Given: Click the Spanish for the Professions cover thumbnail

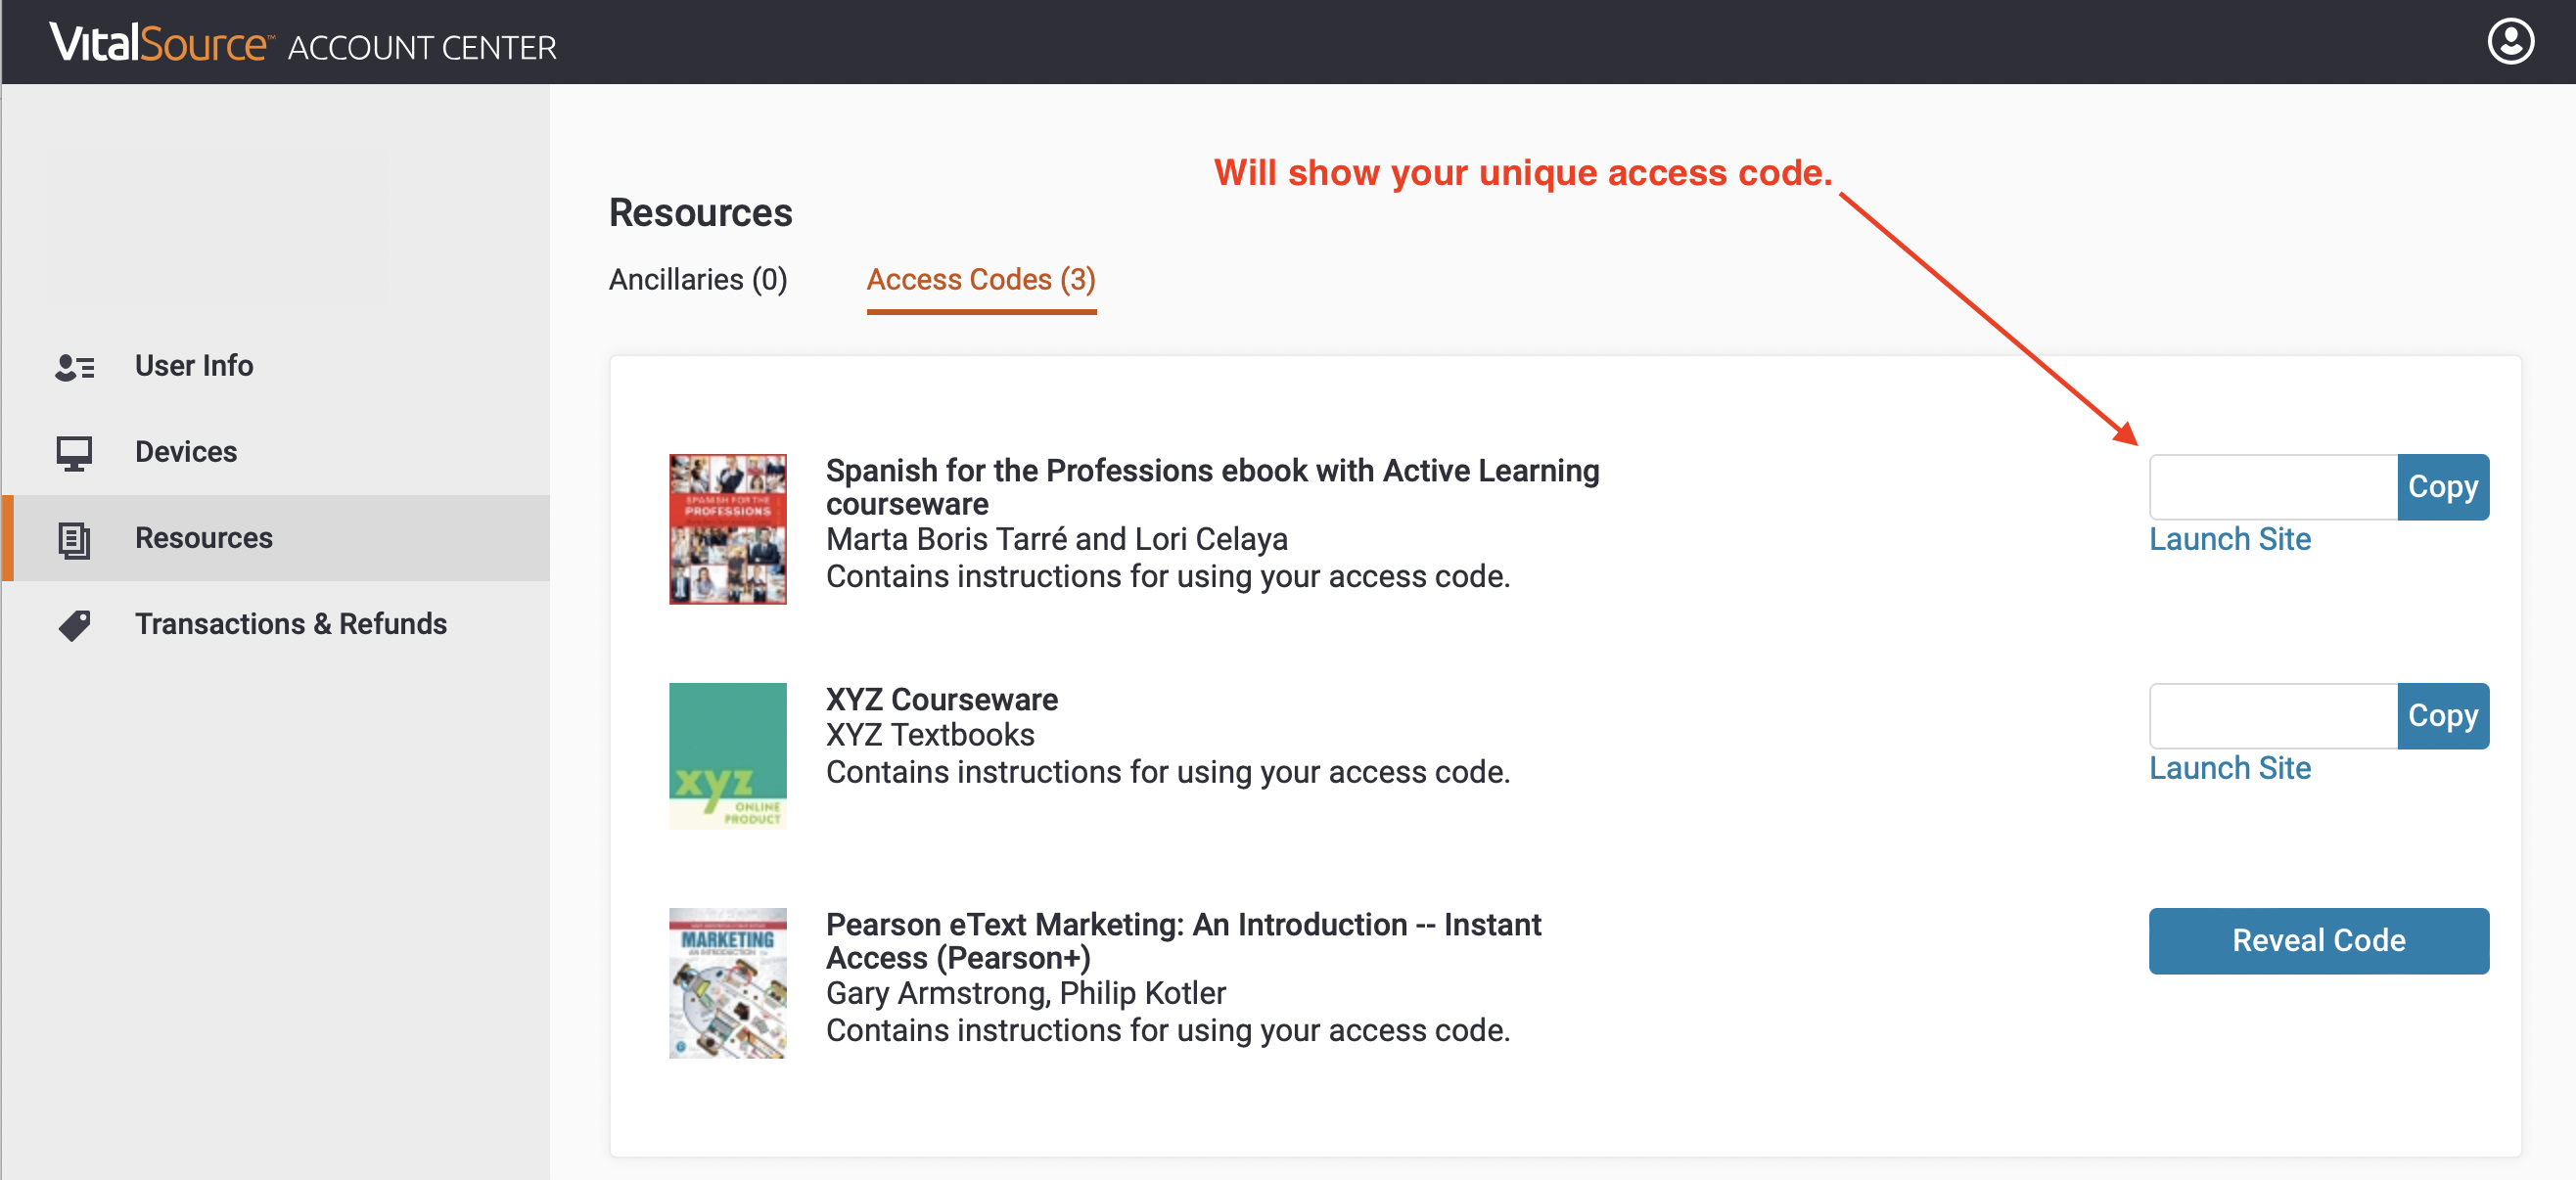Looking at the screenshot, I should tap(727, 529).
